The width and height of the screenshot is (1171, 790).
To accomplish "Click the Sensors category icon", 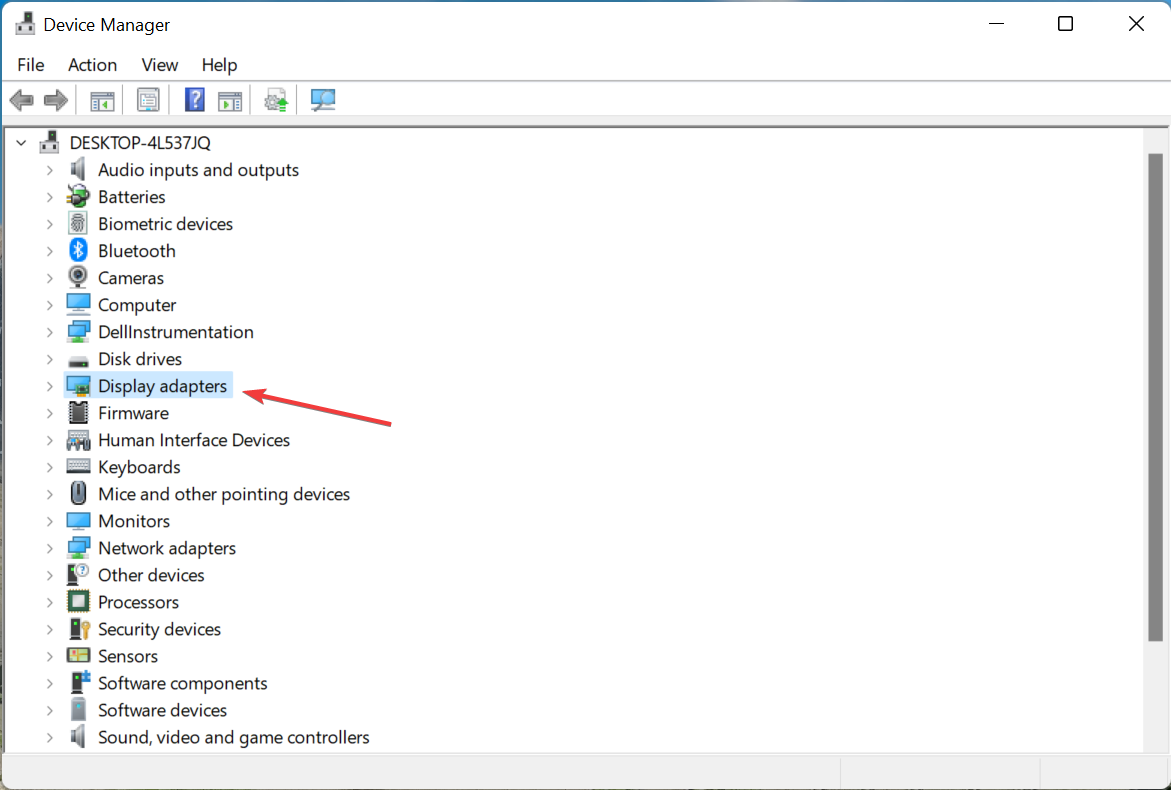I will pyautogui.click(x=78, y=655).
